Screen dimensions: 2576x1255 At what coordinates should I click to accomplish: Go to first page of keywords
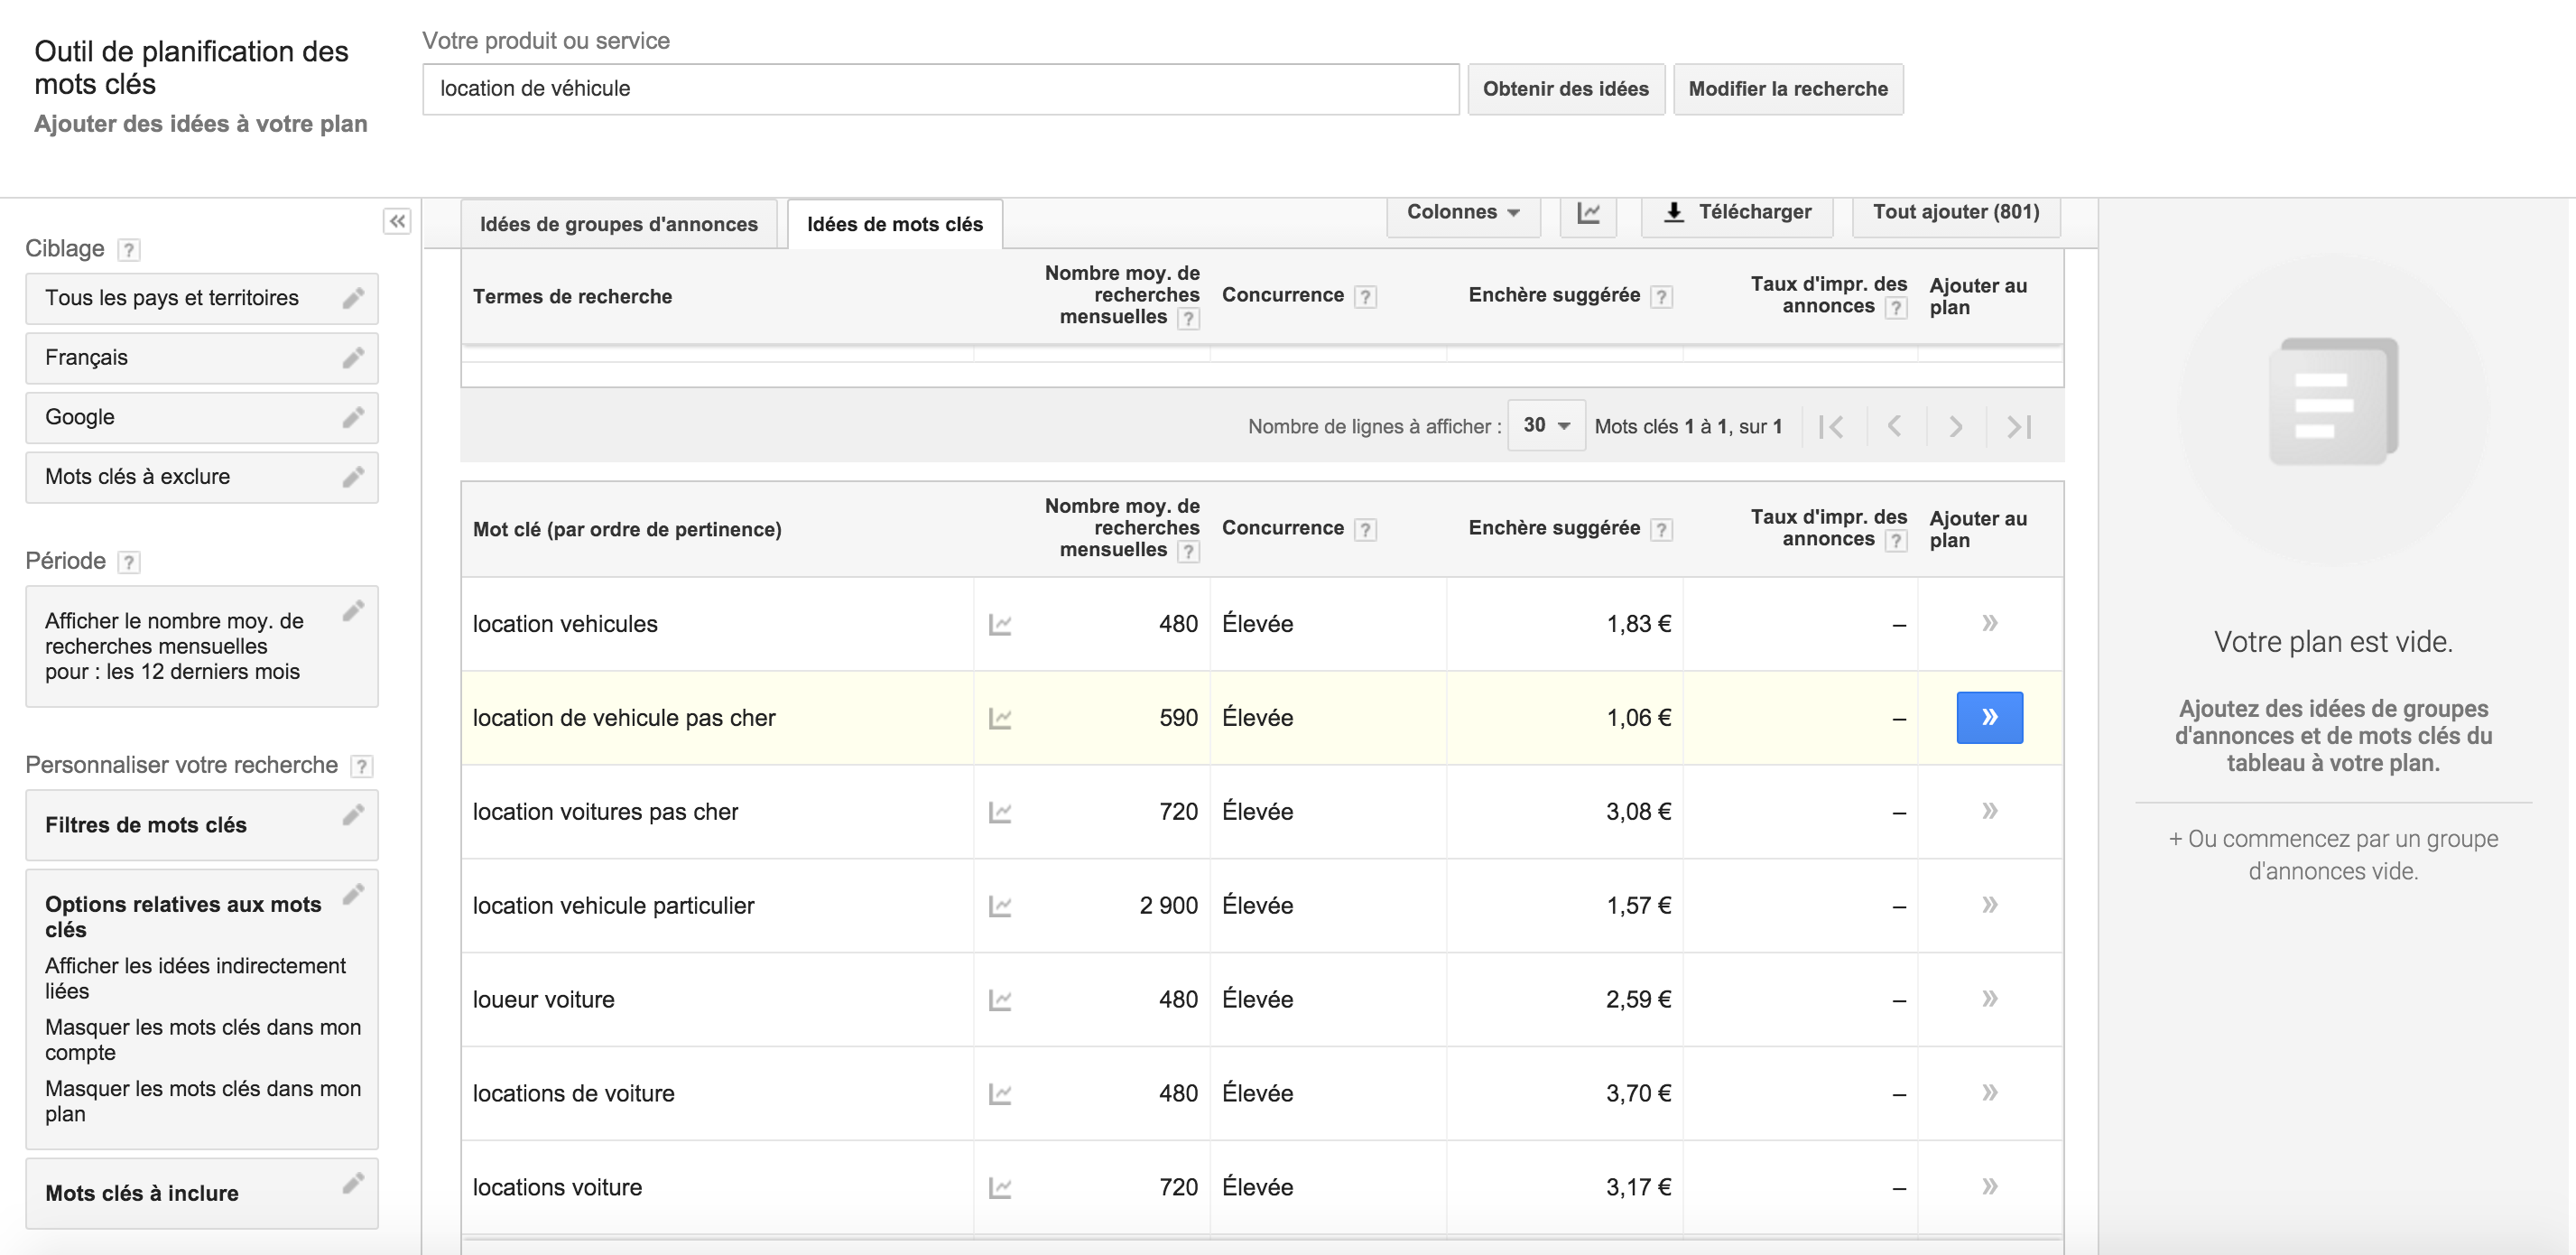point(1832,427)
